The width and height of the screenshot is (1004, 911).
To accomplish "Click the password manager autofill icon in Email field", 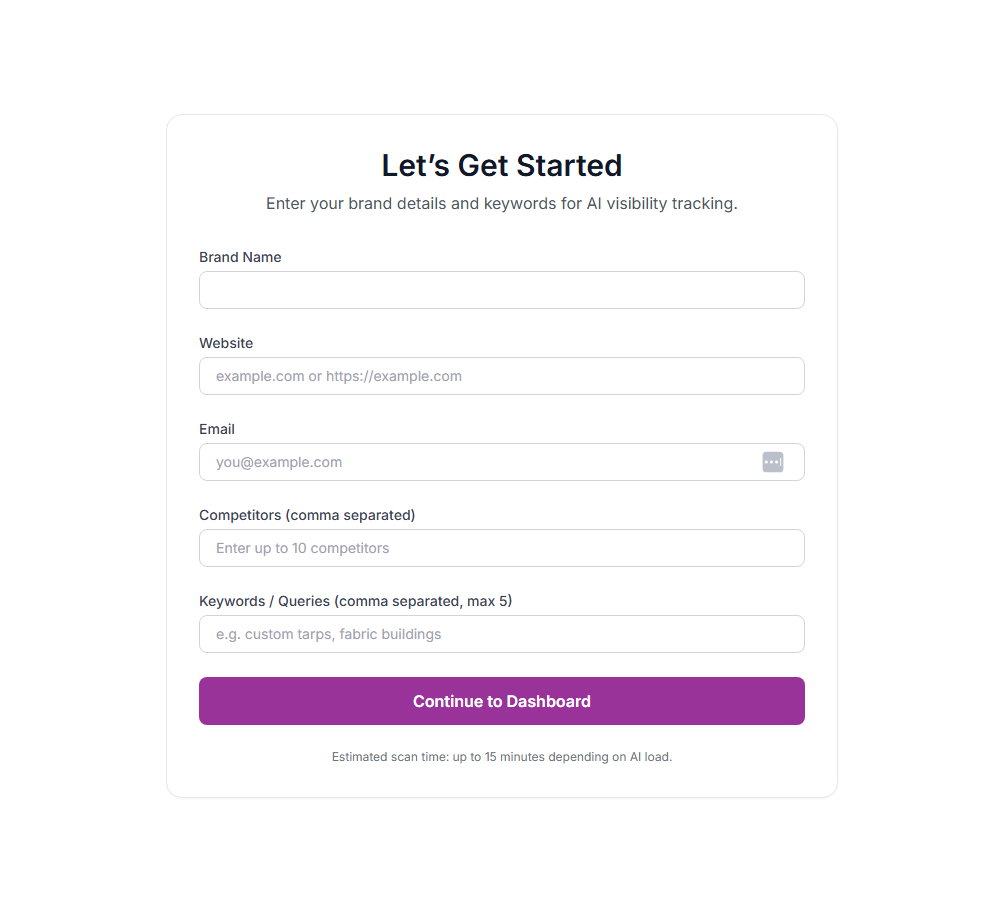I will 772,462.
